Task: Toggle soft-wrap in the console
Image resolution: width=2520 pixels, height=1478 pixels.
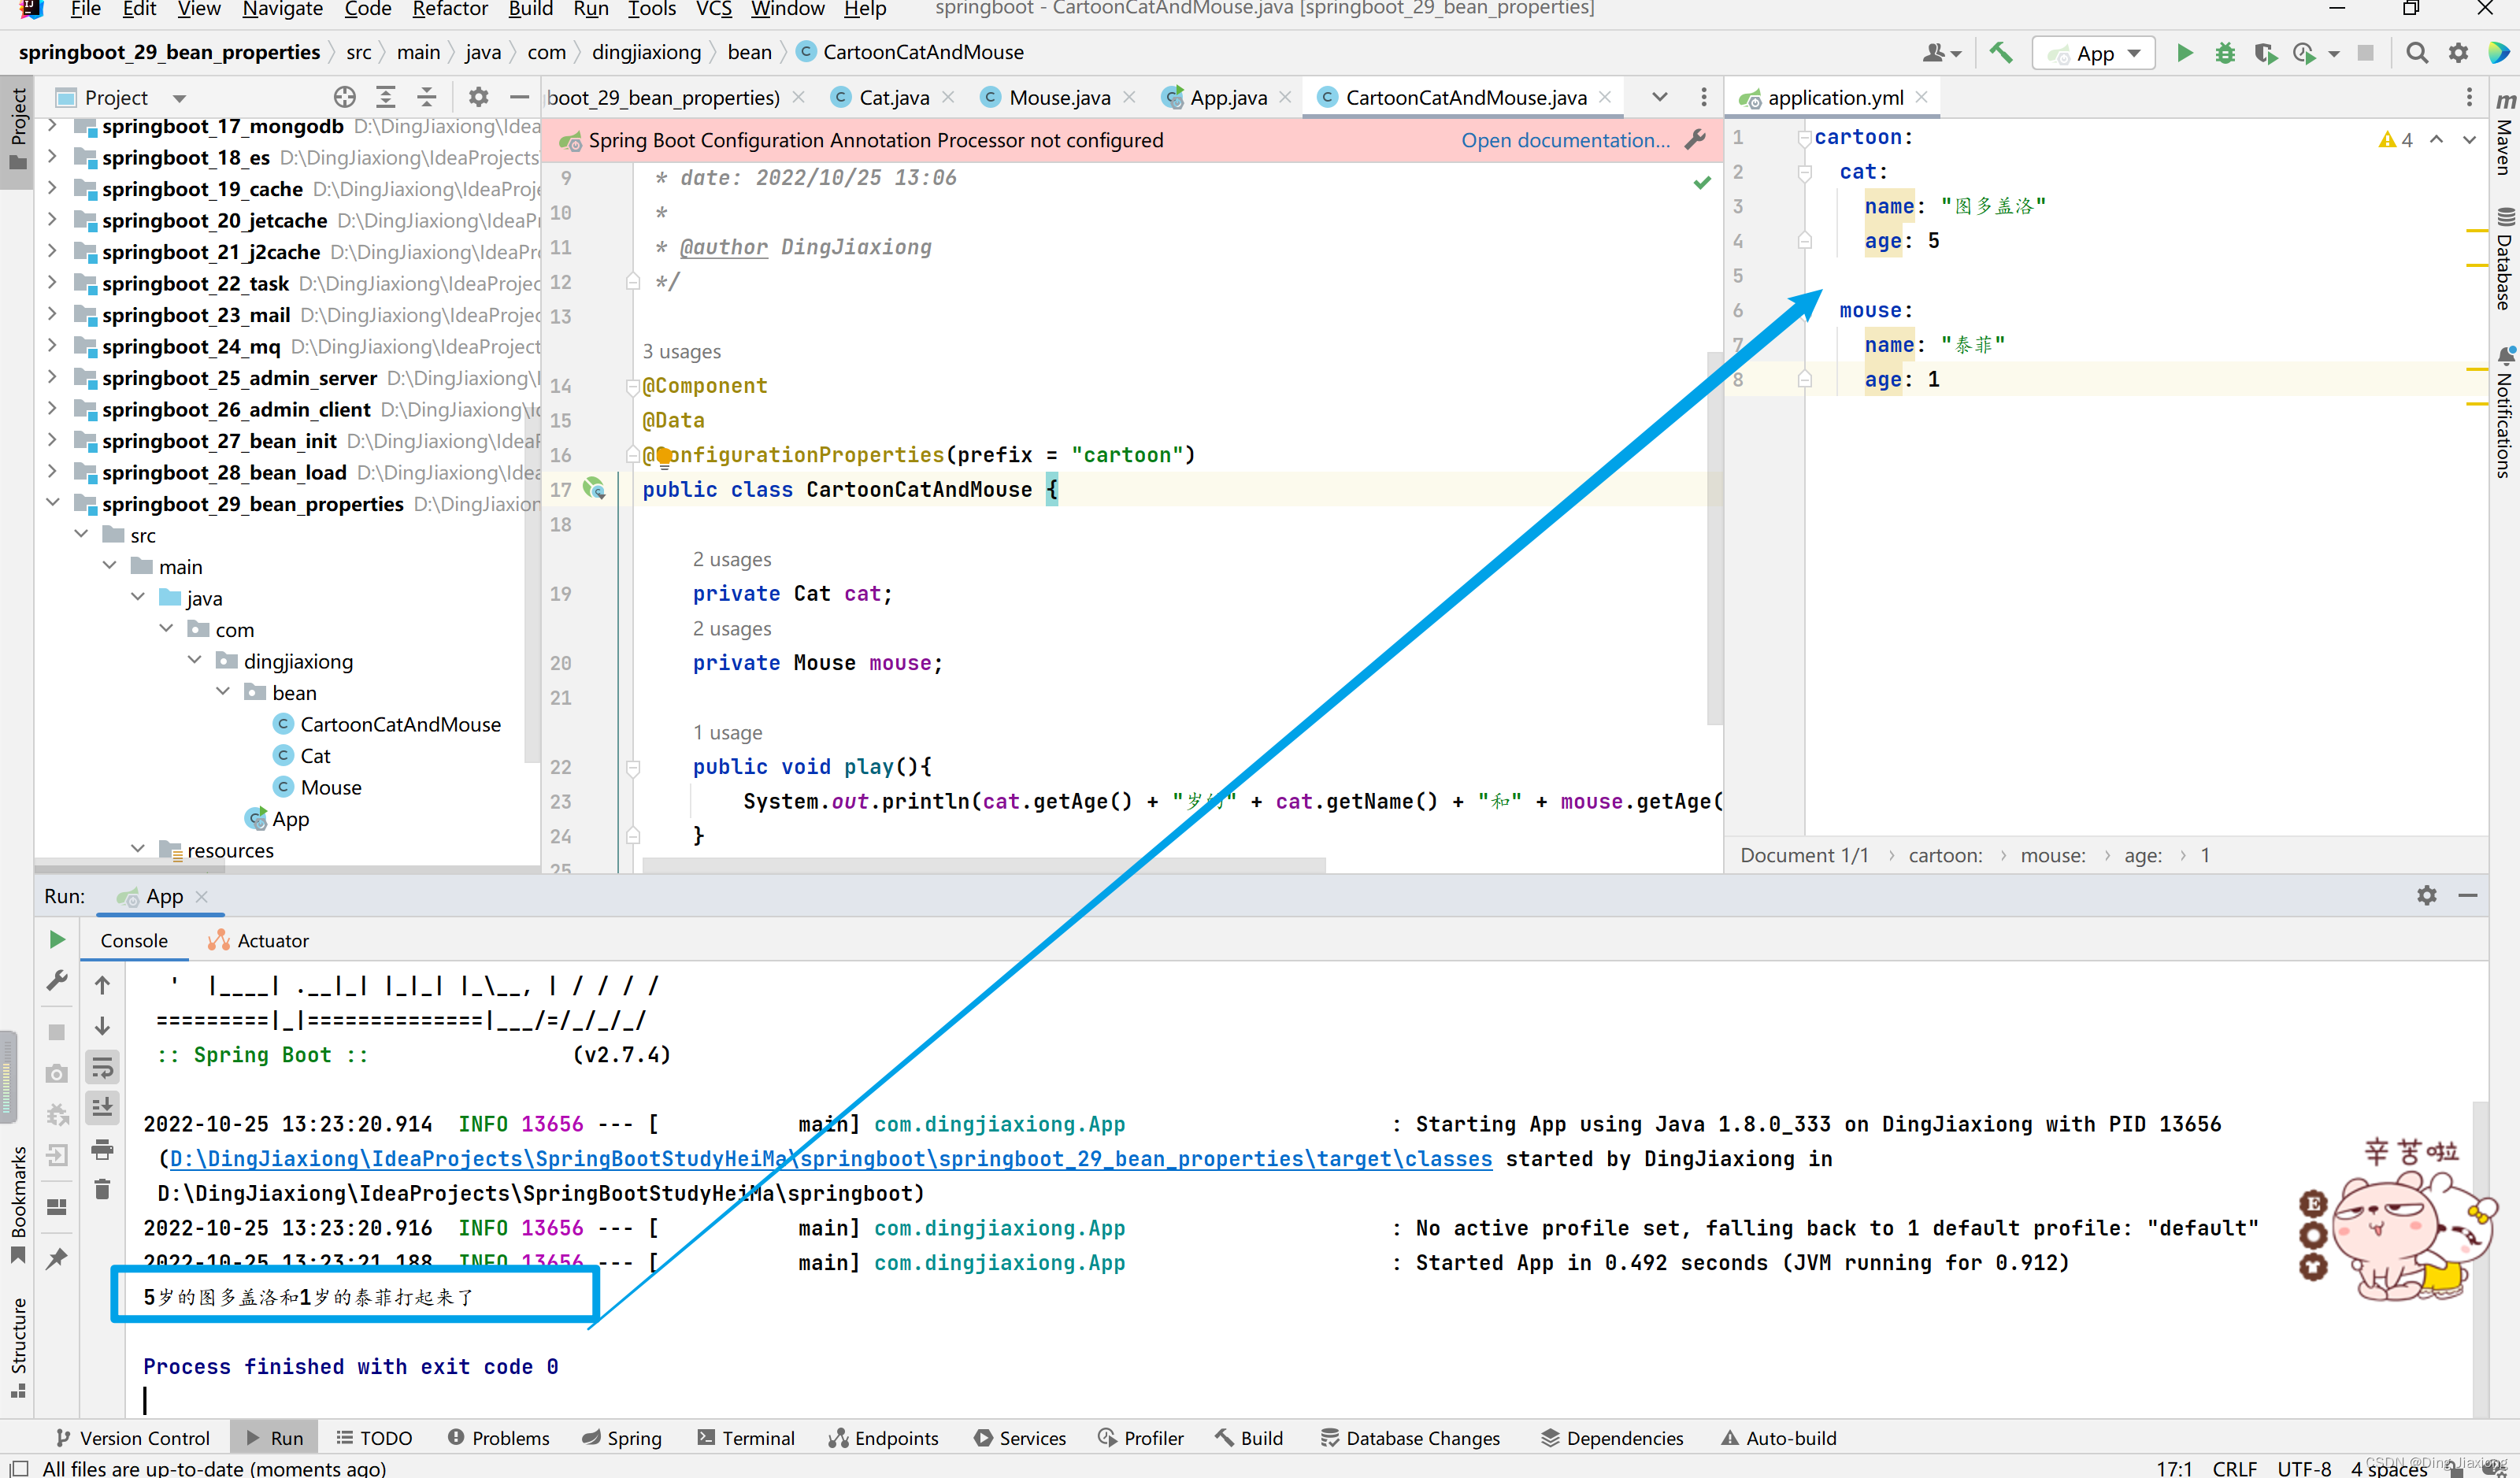Action: [x=102, y=1068]
